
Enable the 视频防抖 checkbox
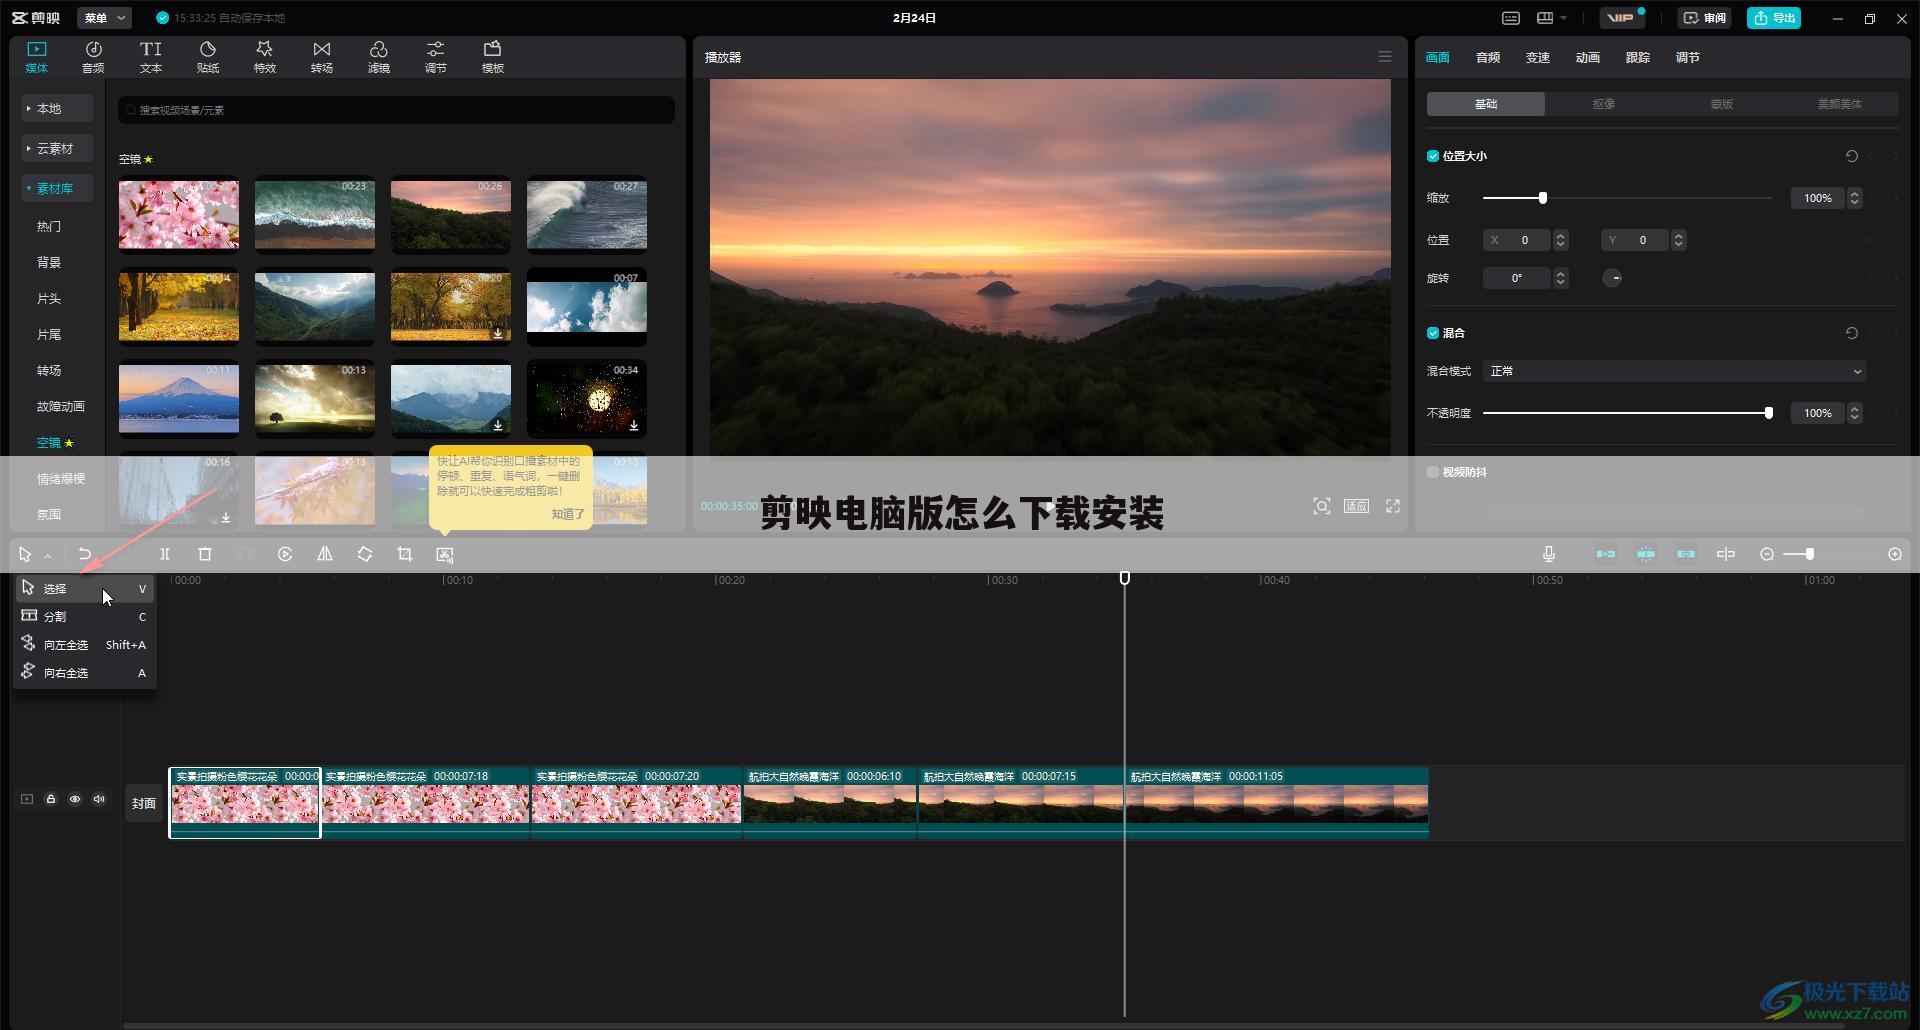(1433, 472)
